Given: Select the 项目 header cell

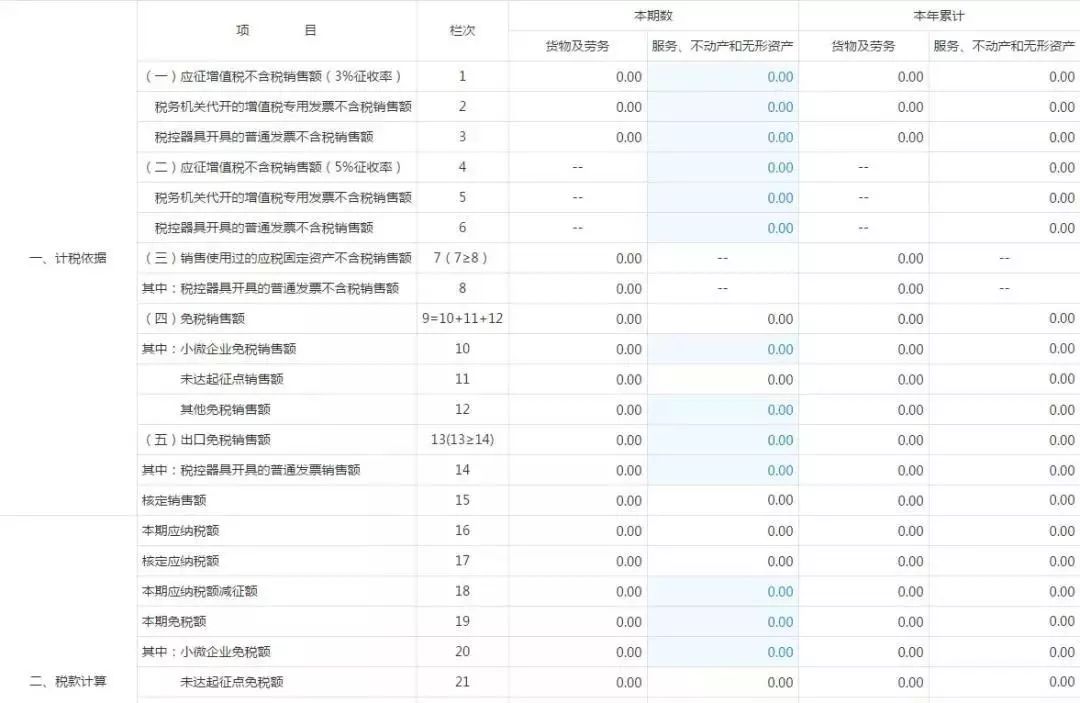Looking at the screenshot, I should pyautogui.click(x=277, y=30).
